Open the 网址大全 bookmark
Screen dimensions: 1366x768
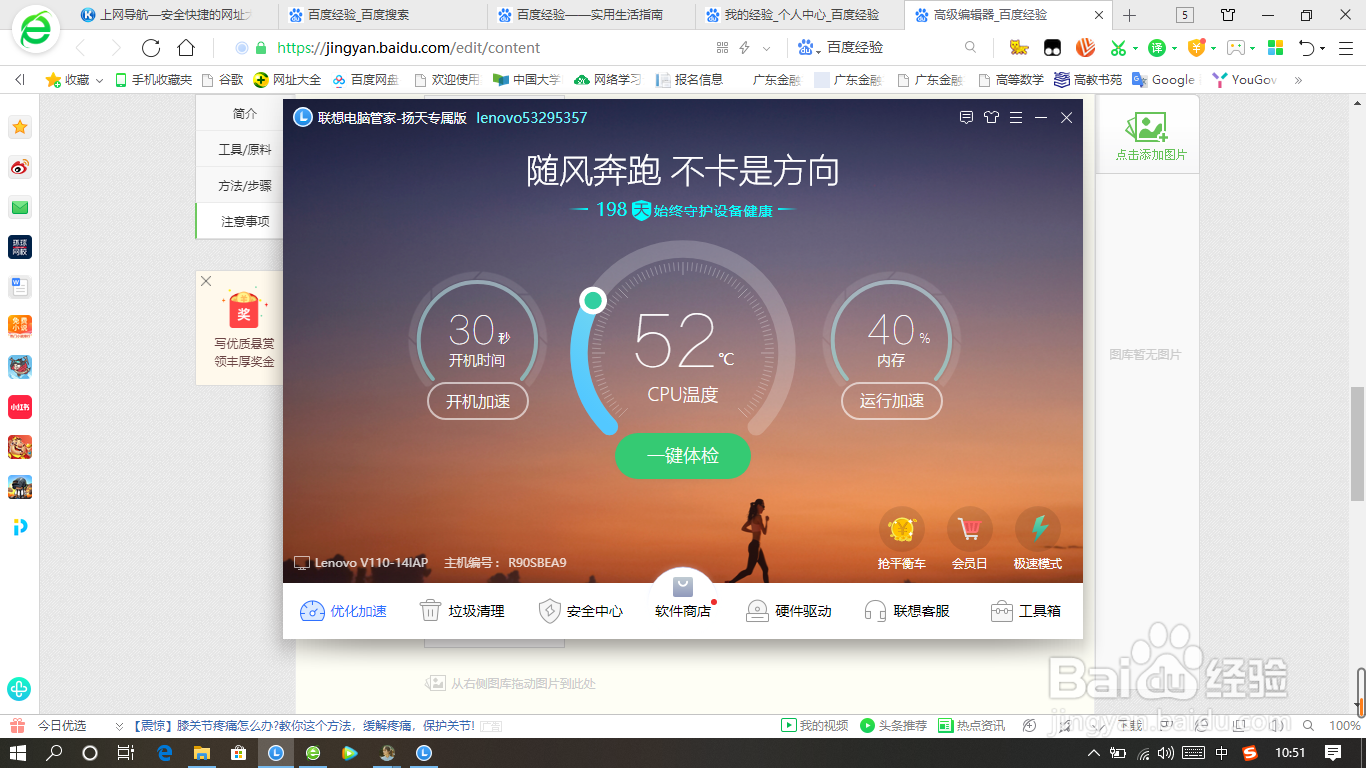coord(288,80)
